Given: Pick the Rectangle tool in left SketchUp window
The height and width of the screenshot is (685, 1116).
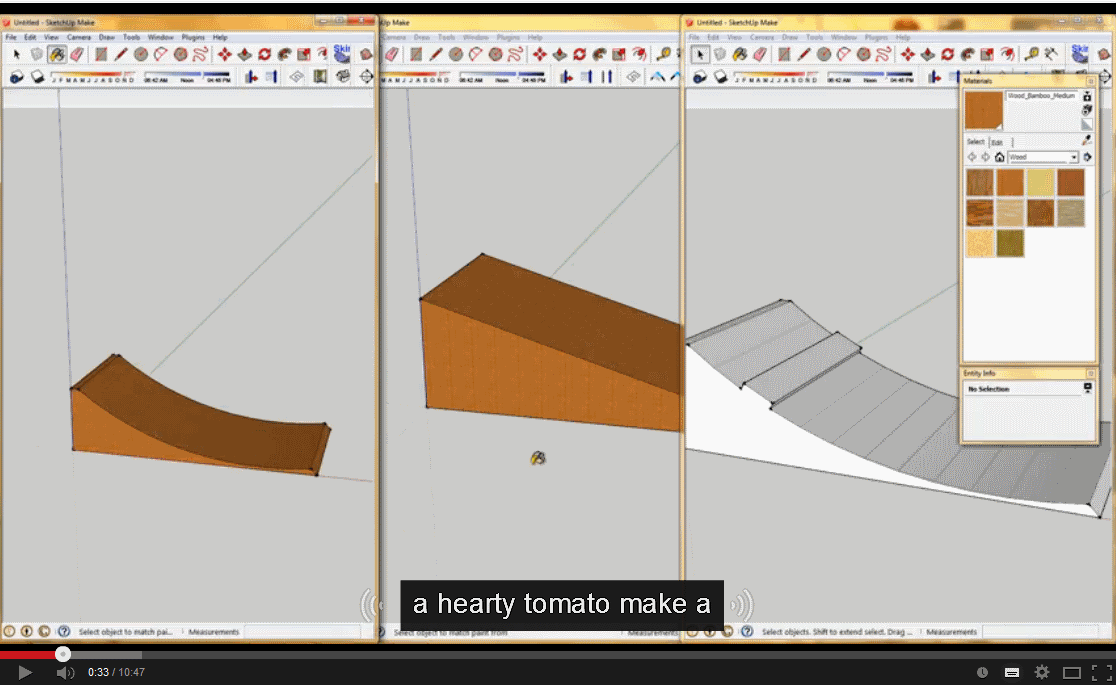Looking at the screenshot, I should tap(101, 54).
